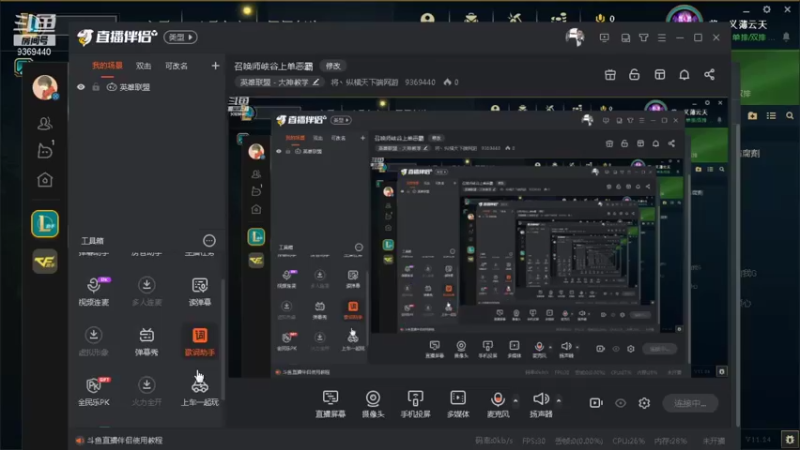Open the 虚拟形象 avatar tool
800x450 pixels.
pyautogui.click(x=93, y=341)
